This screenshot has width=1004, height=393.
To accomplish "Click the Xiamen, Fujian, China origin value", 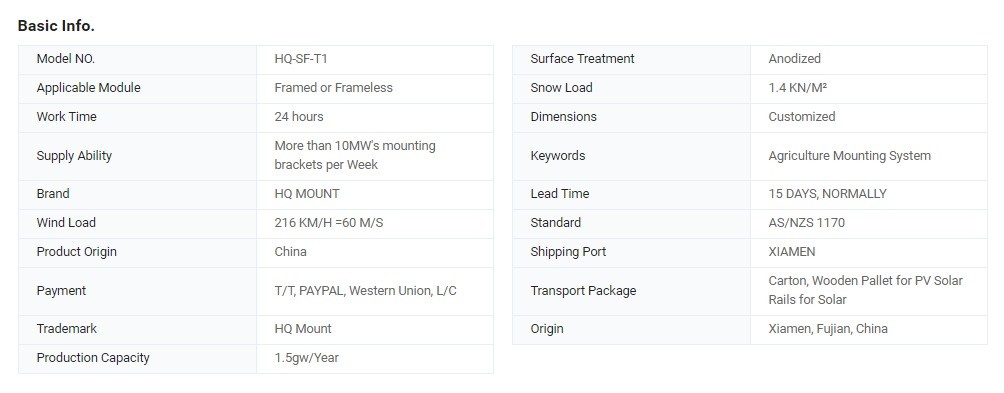I will (828, 329).
